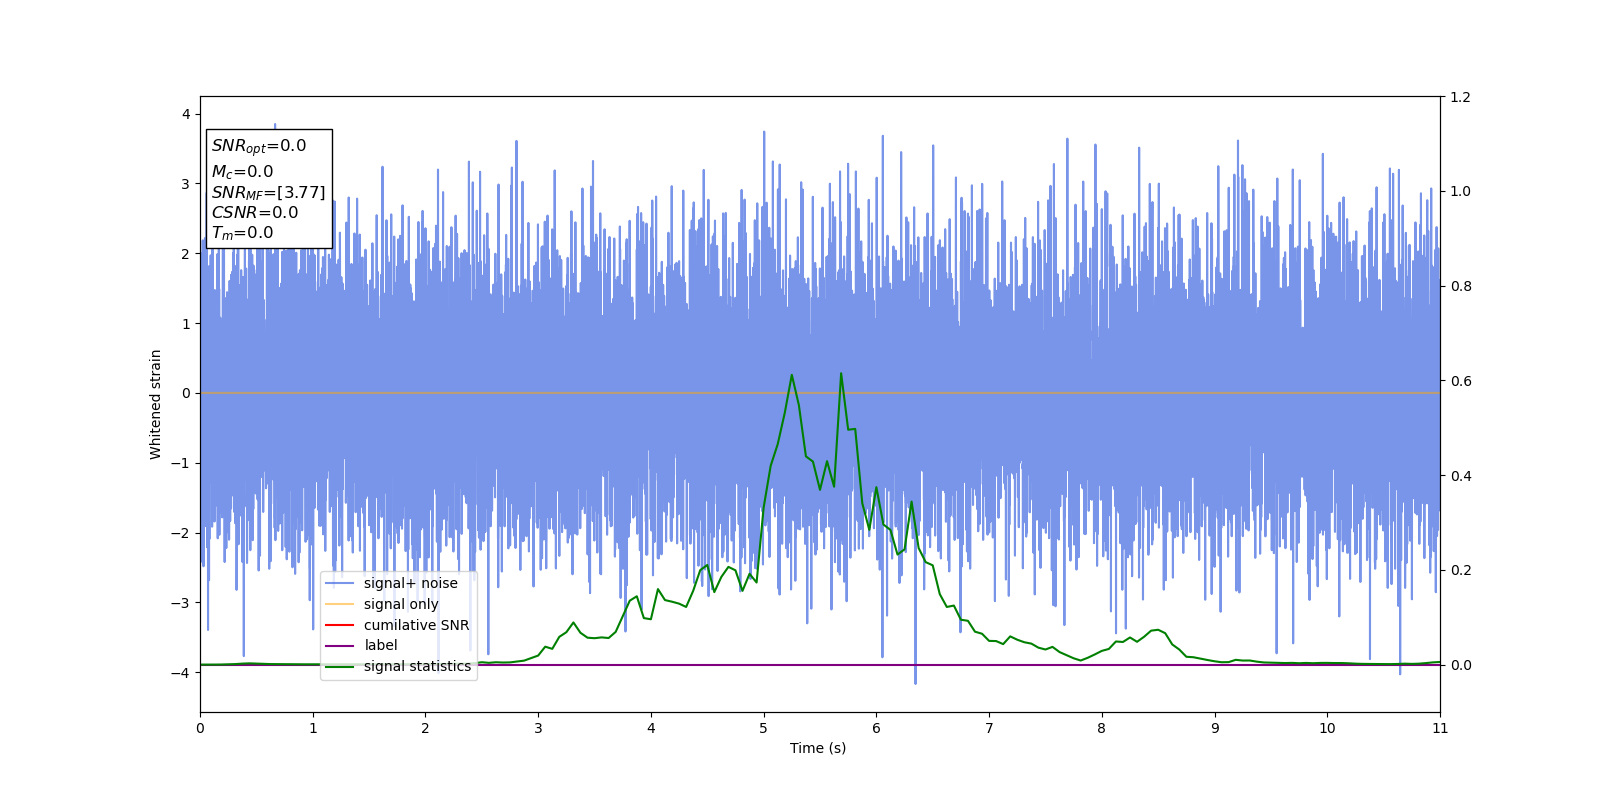This screenshot has width=1600, height=800.
Task: Click the 'signal+ noise' legend entry text
Action: [x=410, y=583]
